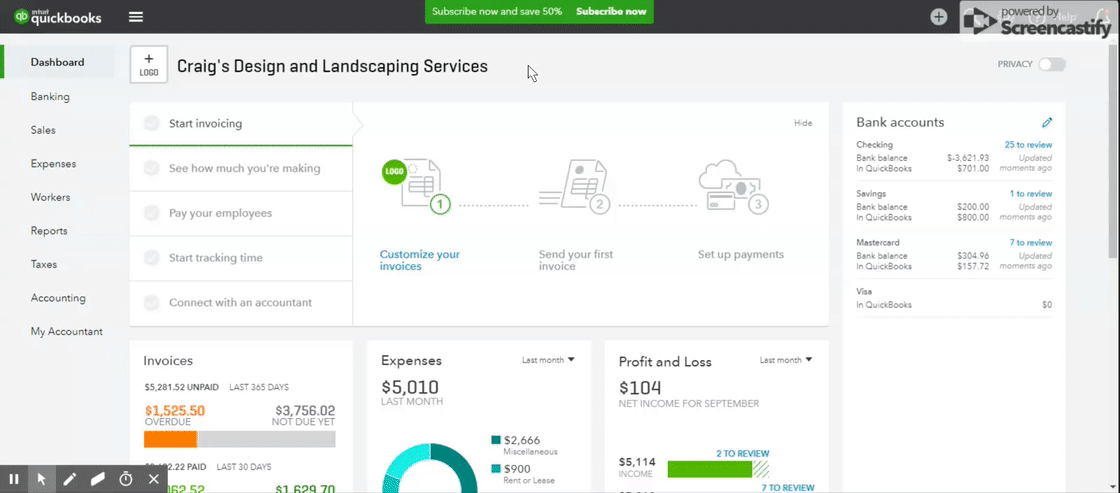The width and height of the screenshot is (1120, 493).
Task: Open Taxes from the sidebar
Action: pyautogui.click(x=44, y=264)
